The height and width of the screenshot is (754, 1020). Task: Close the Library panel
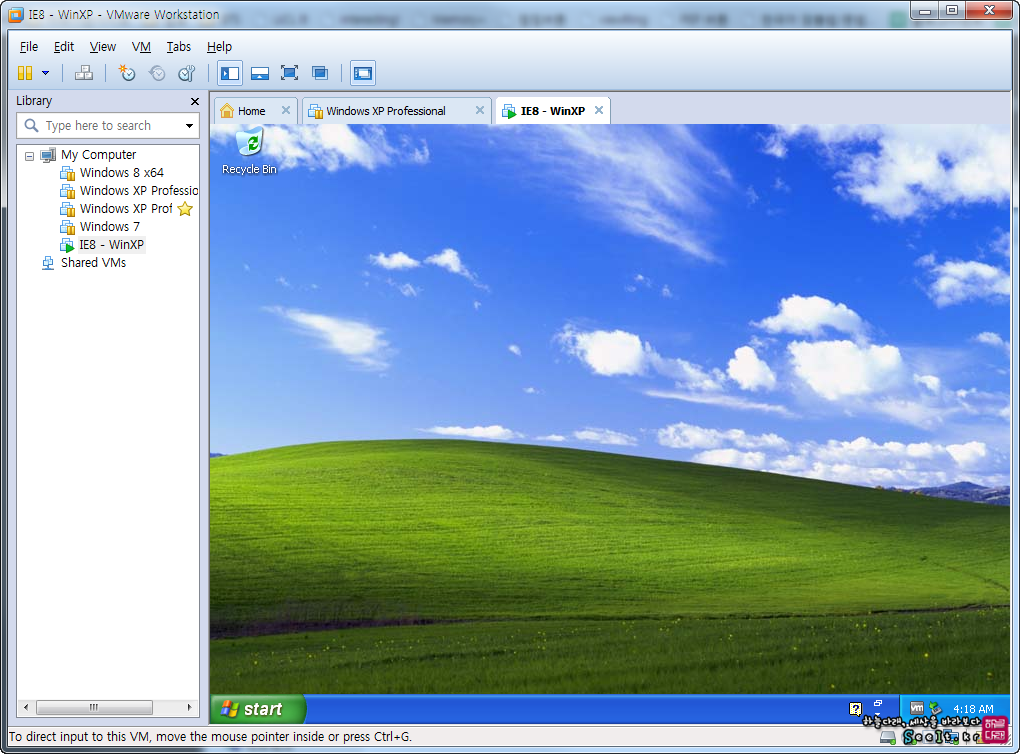click(x=195, y=101)
